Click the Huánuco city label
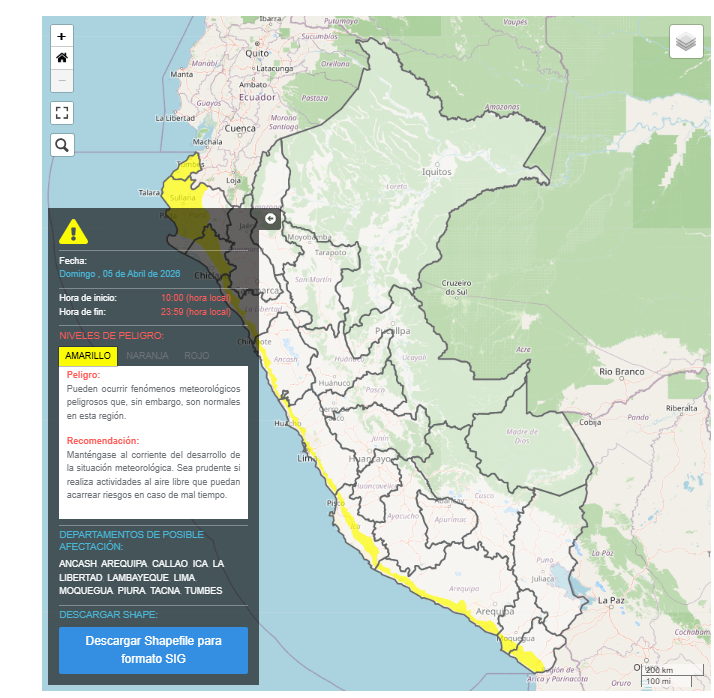 click(335, 383)
